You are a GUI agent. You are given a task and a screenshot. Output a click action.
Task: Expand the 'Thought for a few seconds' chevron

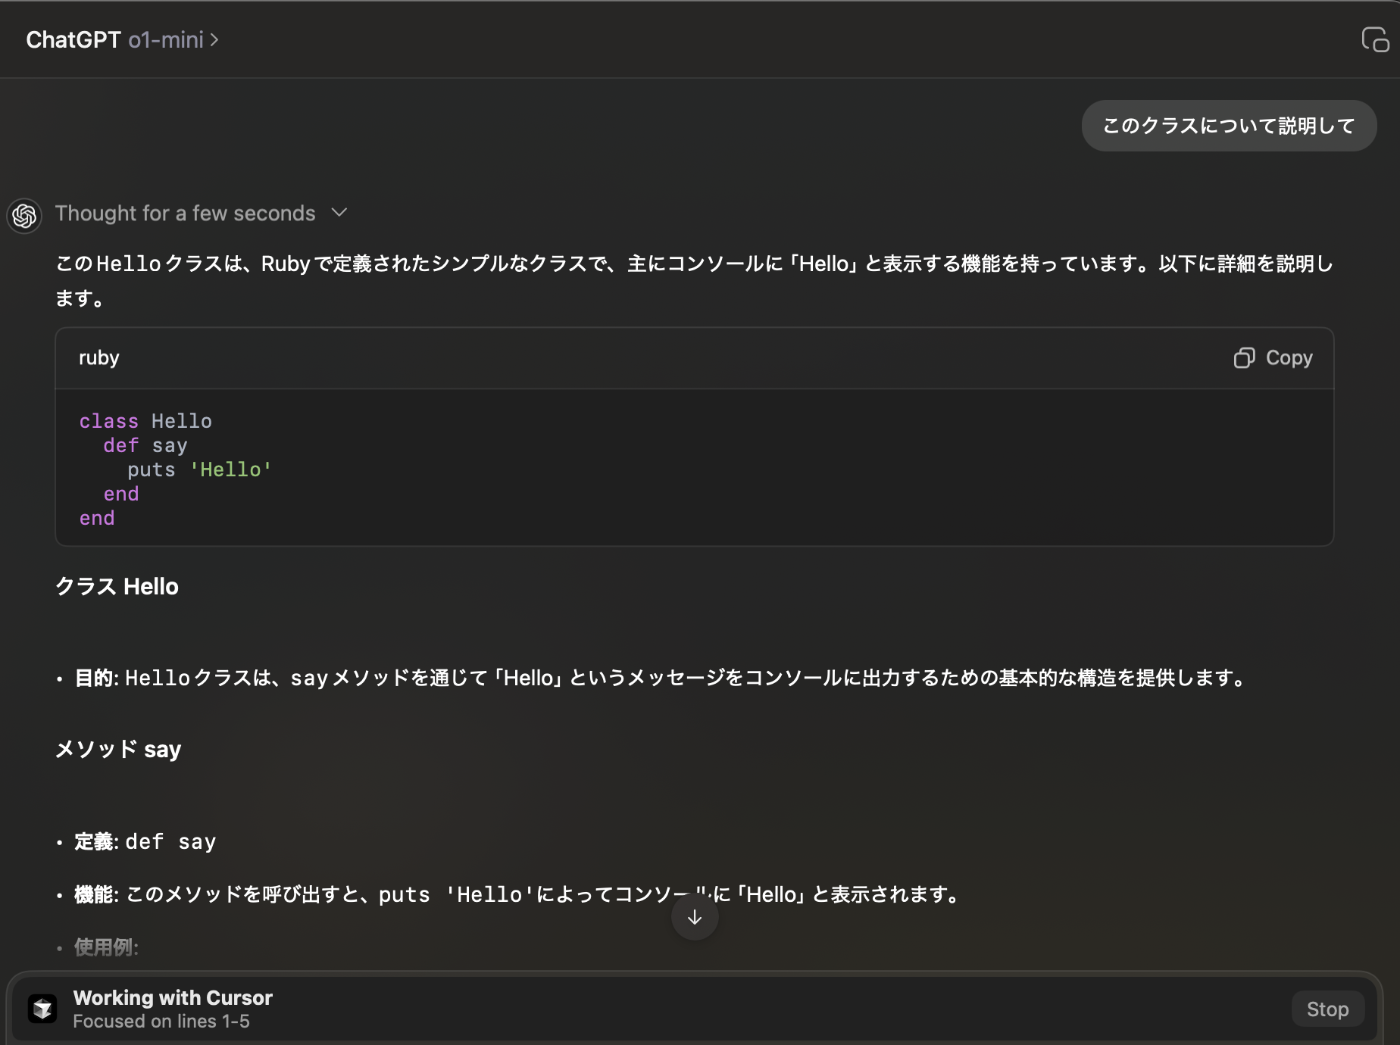(339, 213)
